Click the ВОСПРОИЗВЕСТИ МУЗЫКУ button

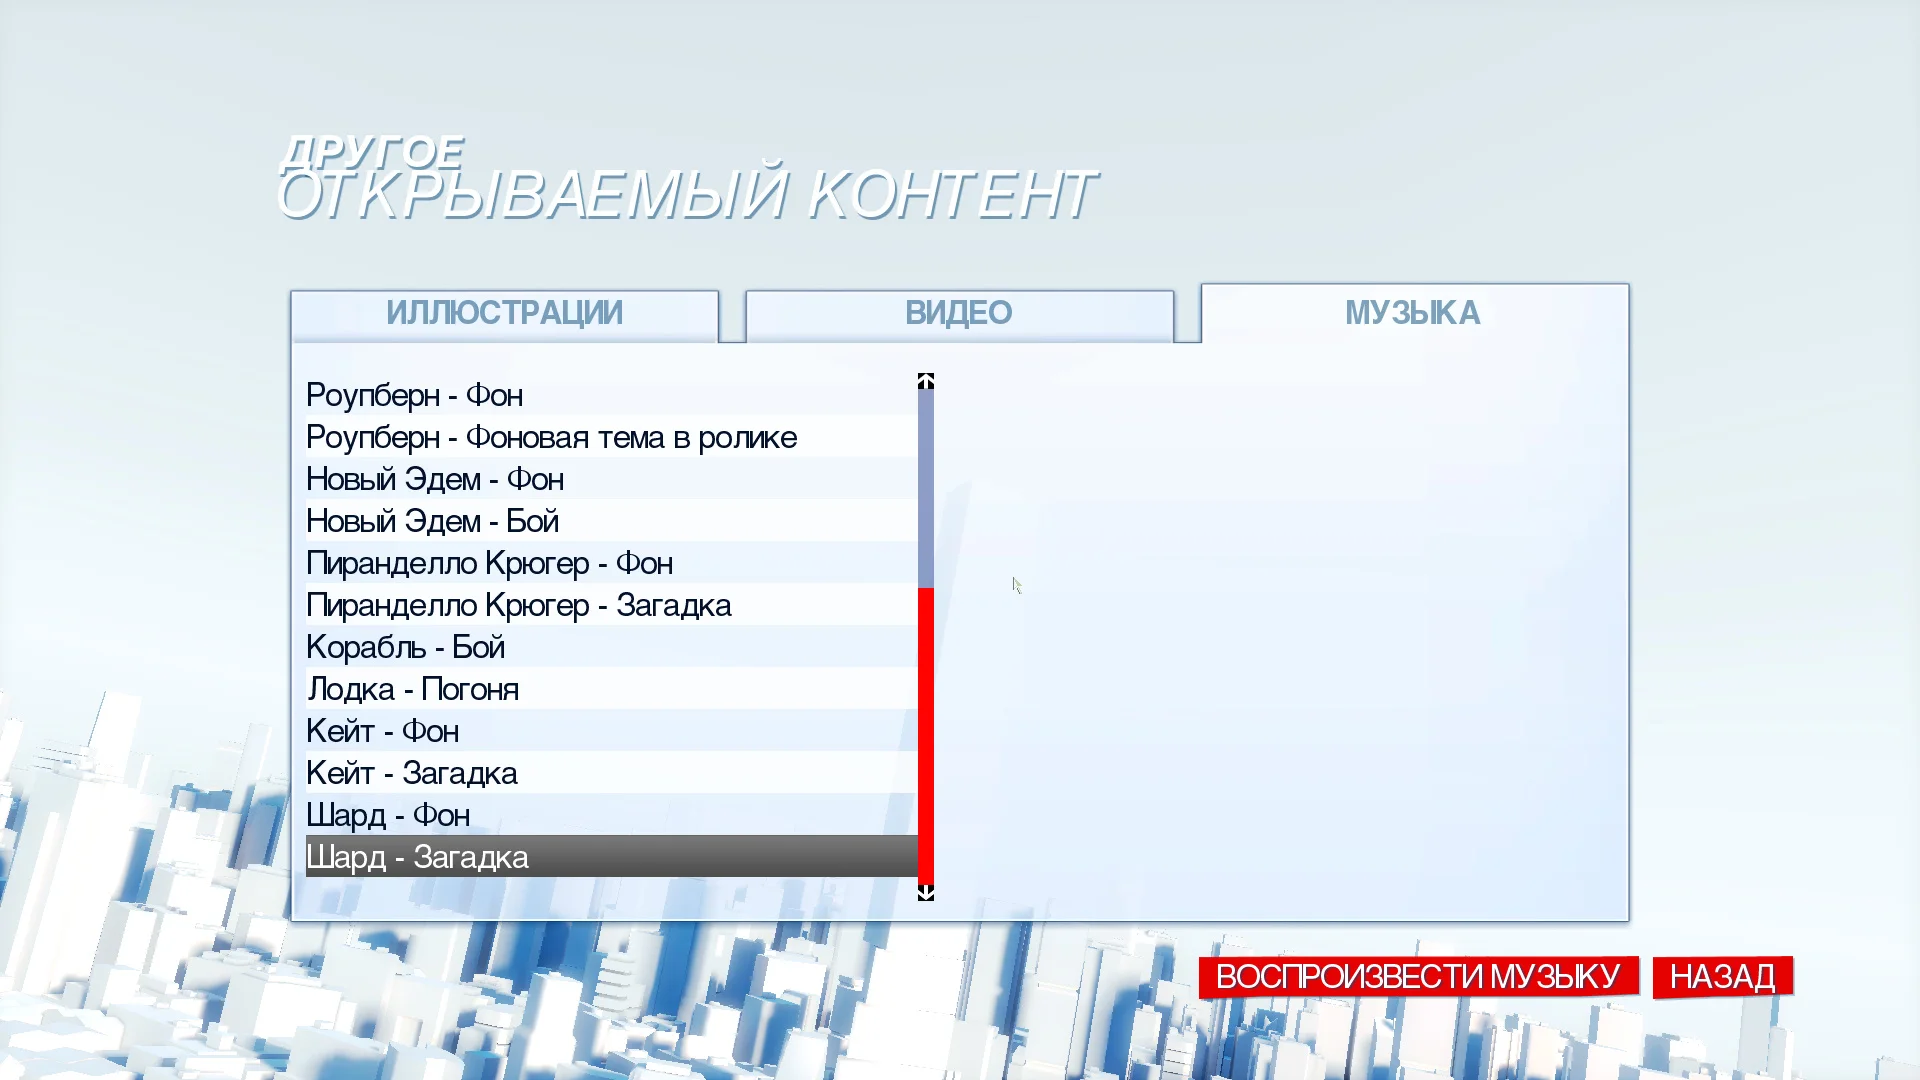click(1418, 976)
